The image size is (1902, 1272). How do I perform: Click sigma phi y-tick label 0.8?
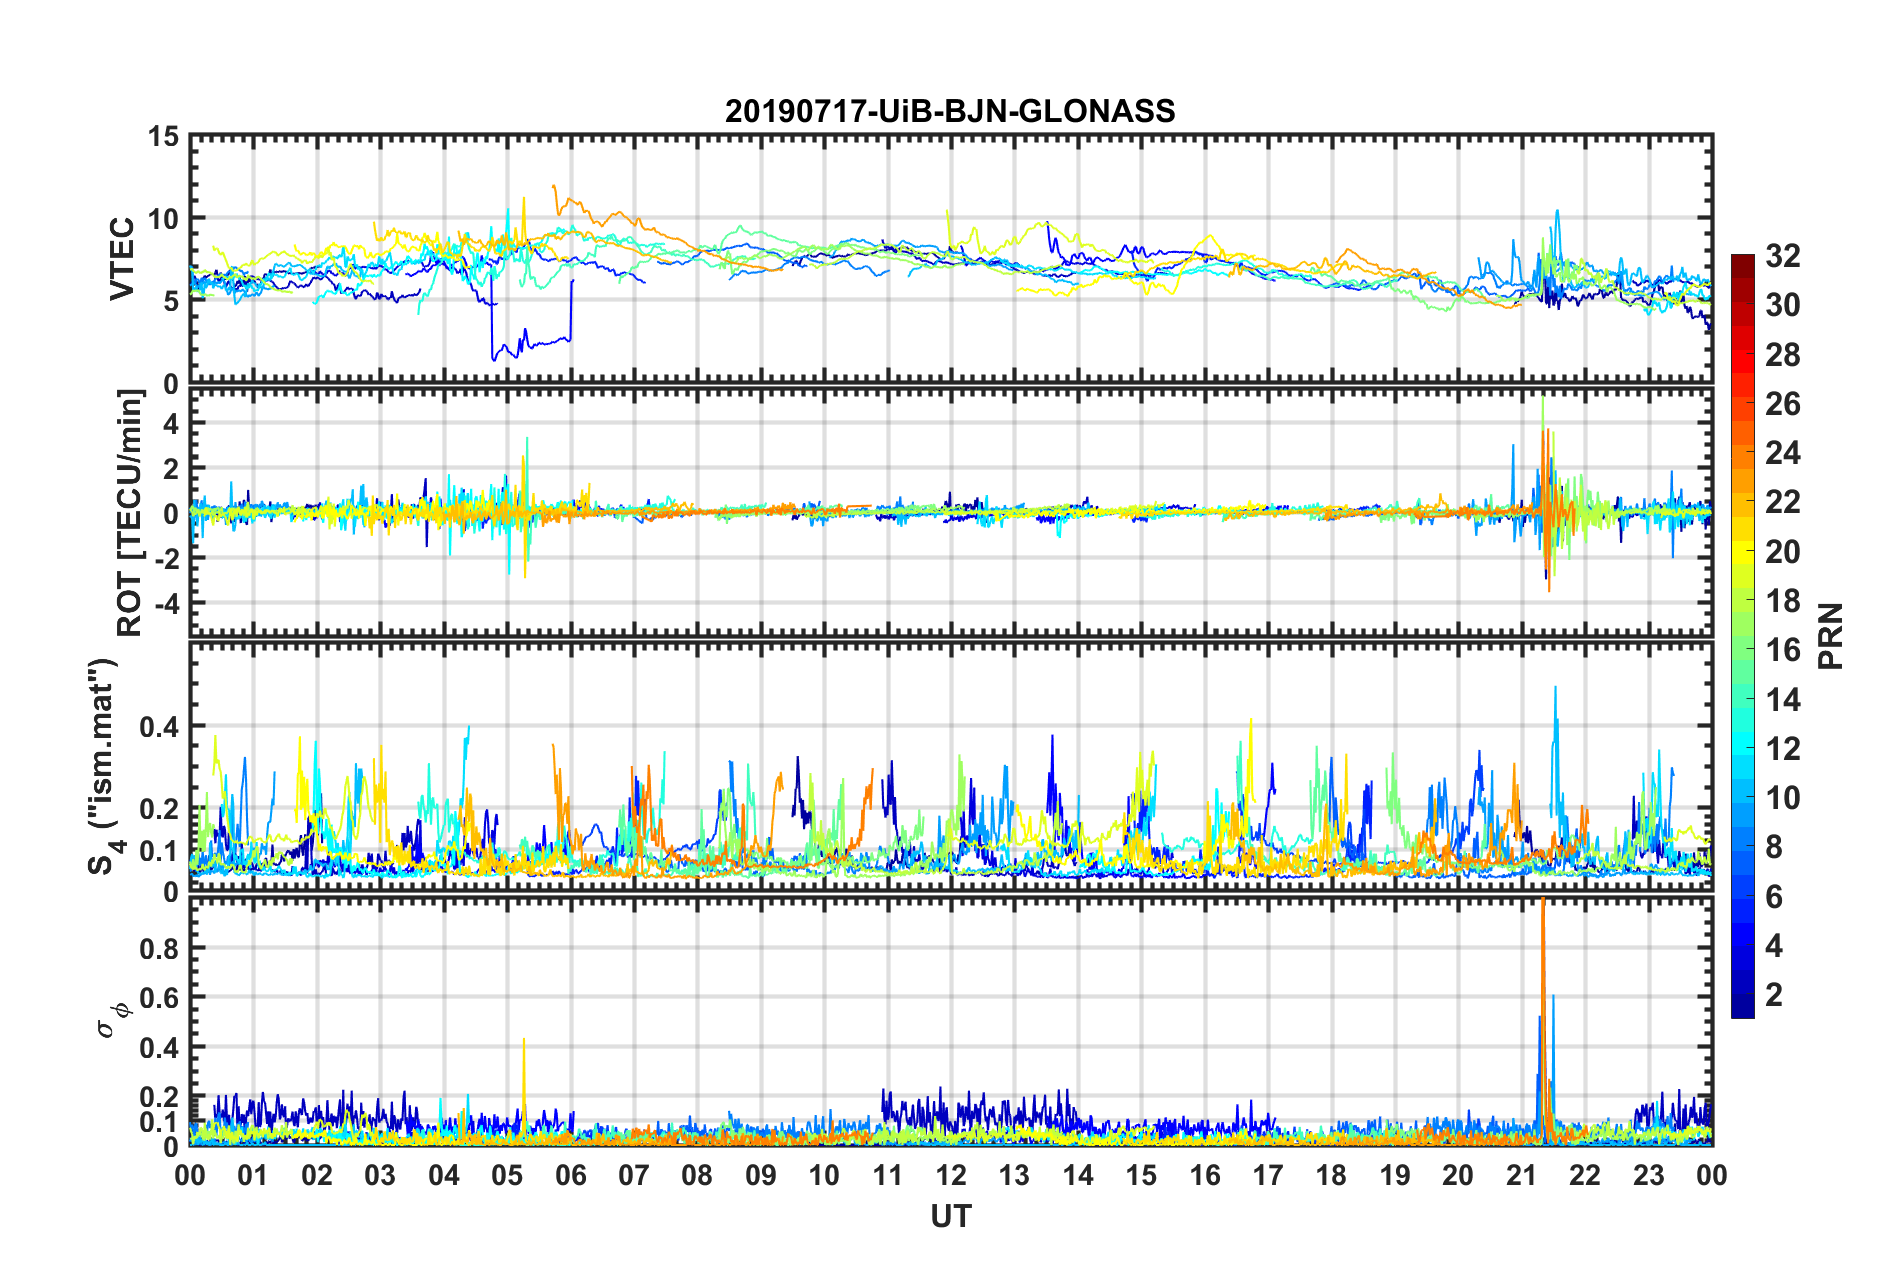point(160,948)
